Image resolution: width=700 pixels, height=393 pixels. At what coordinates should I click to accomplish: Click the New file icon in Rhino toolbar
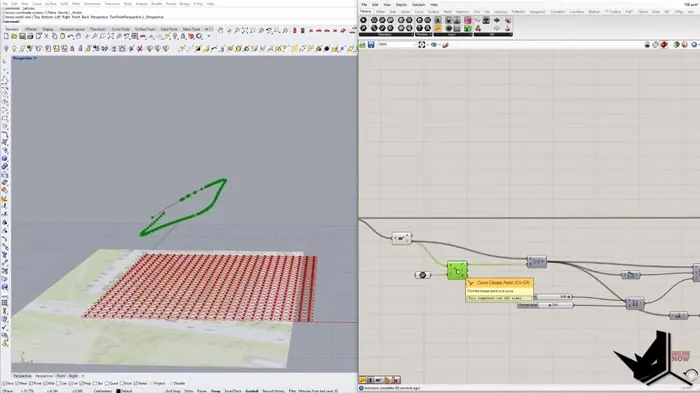tap(6, 36)
